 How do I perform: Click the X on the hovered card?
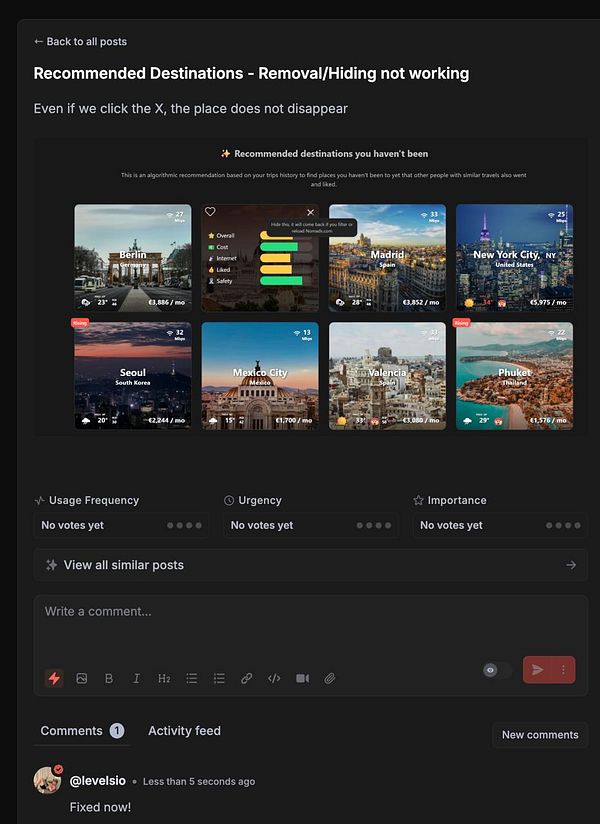311,212
